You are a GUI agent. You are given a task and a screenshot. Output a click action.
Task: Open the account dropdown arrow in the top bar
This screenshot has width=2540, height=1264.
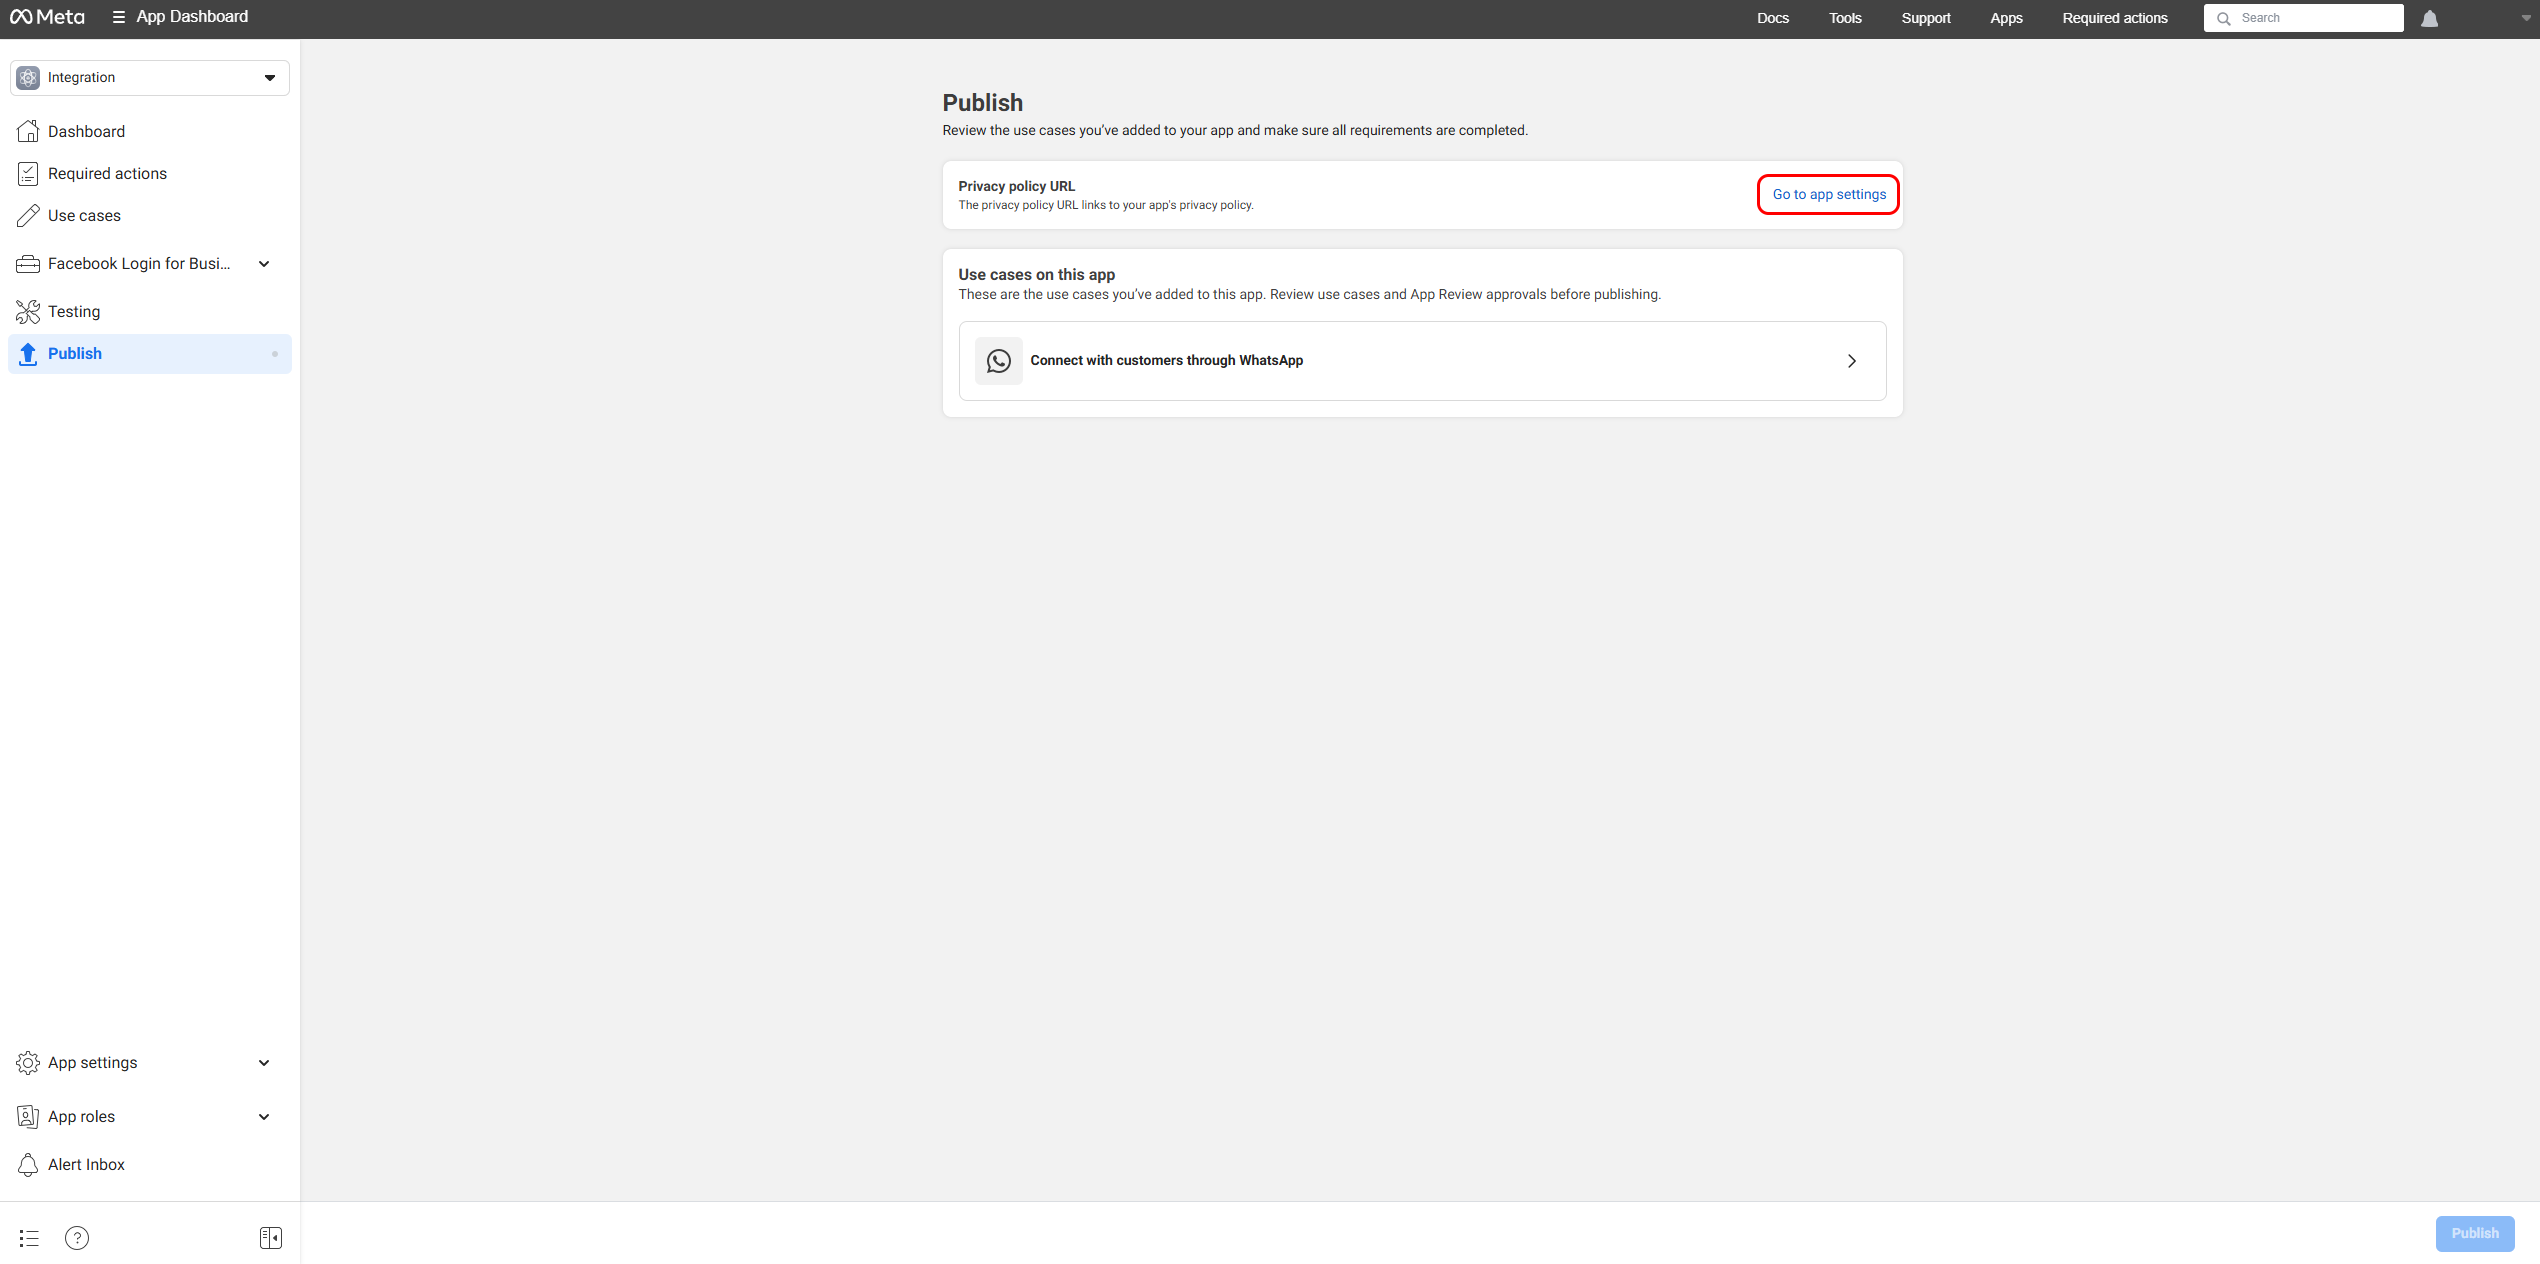(x=2526, y=18)
